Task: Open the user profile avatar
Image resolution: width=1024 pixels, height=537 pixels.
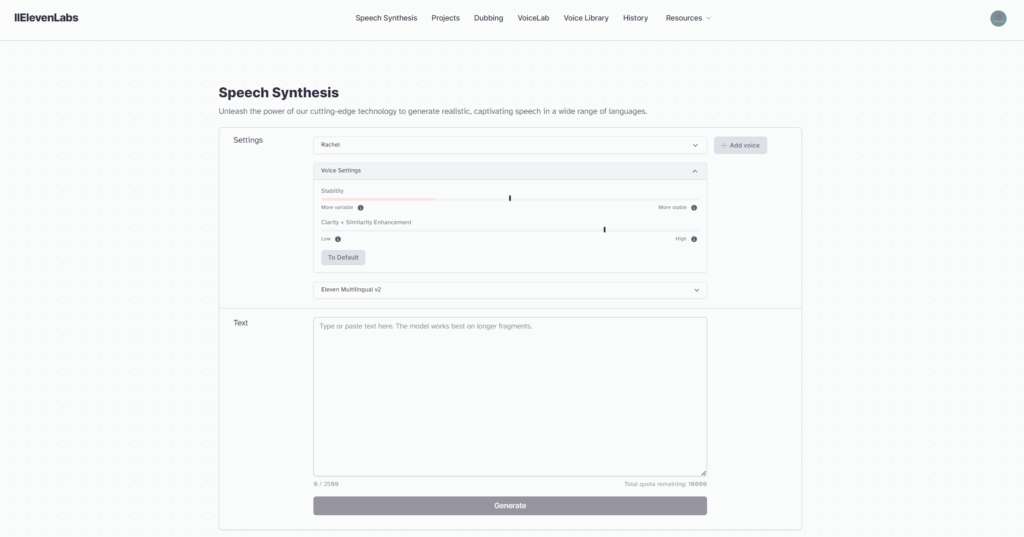Action: pyautogui.click(x=998, y=18)
